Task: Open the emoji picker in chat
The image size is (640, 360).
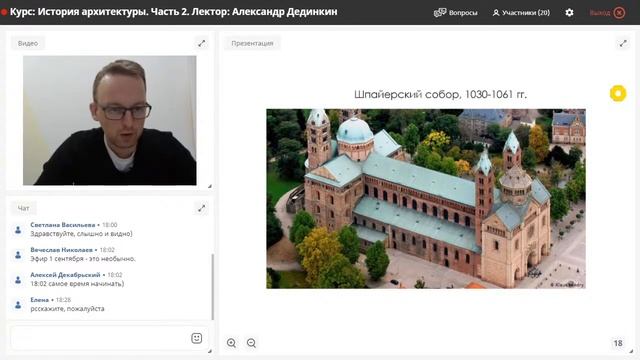Action: (x=196, y=338)
